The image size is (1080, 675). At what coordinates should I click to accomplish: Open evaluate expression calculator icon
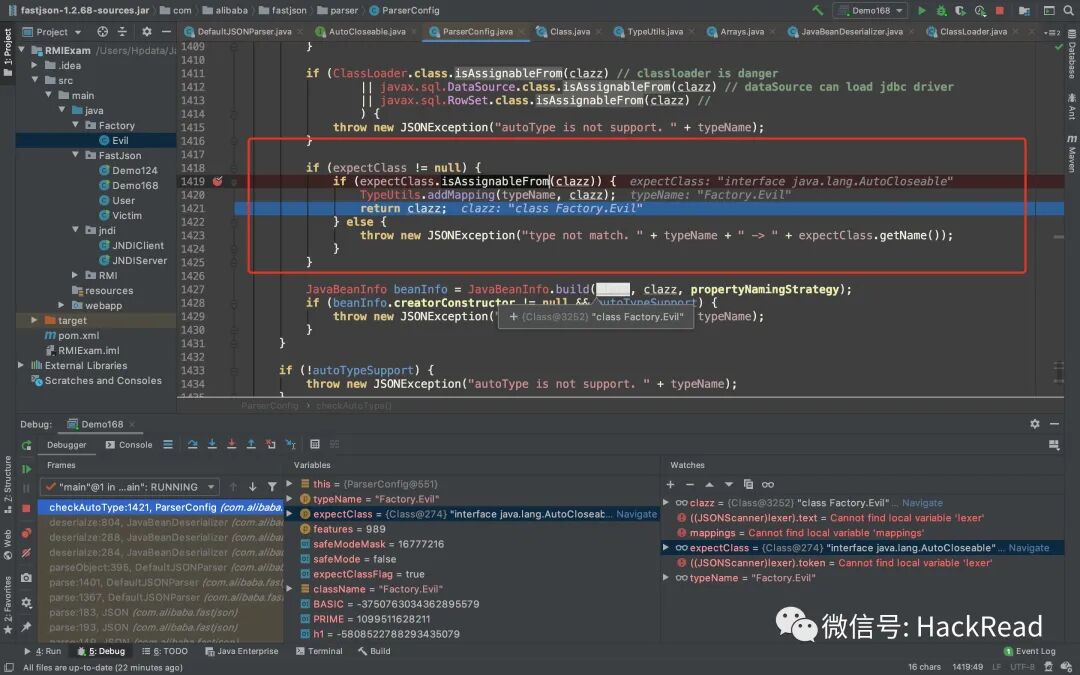click(x=315, y=445)
